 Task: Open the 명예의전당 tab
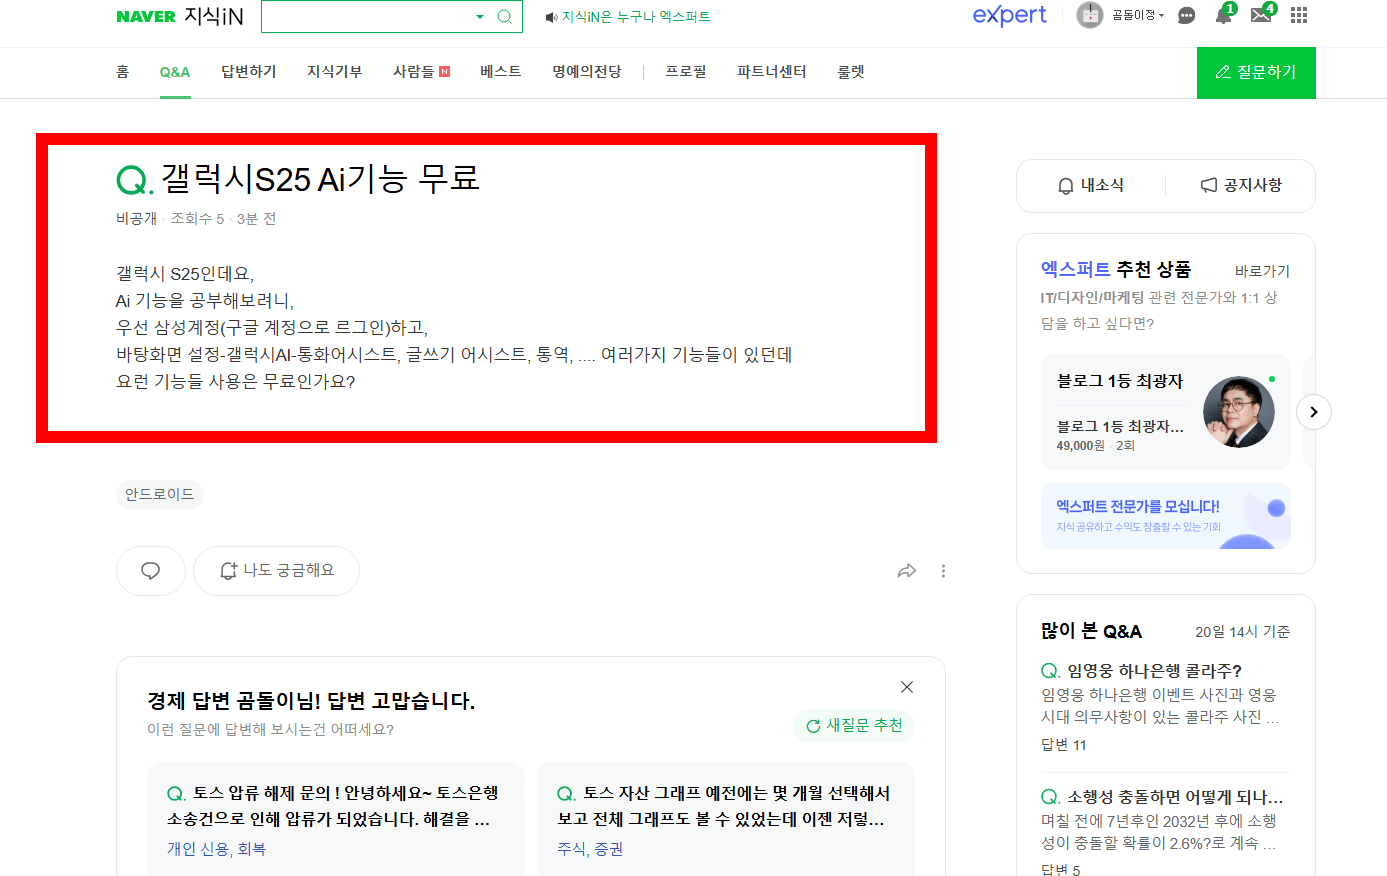click(587, 72)
